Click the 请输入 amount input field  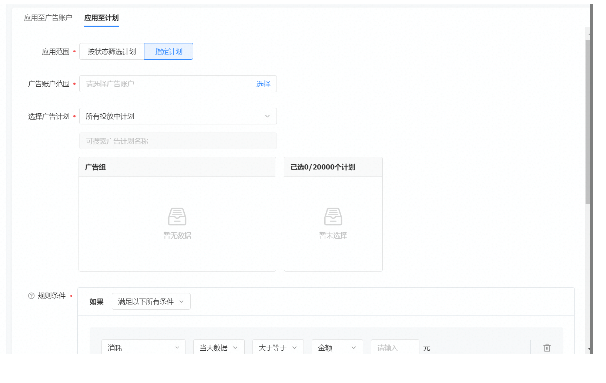(x=395, y=348)
